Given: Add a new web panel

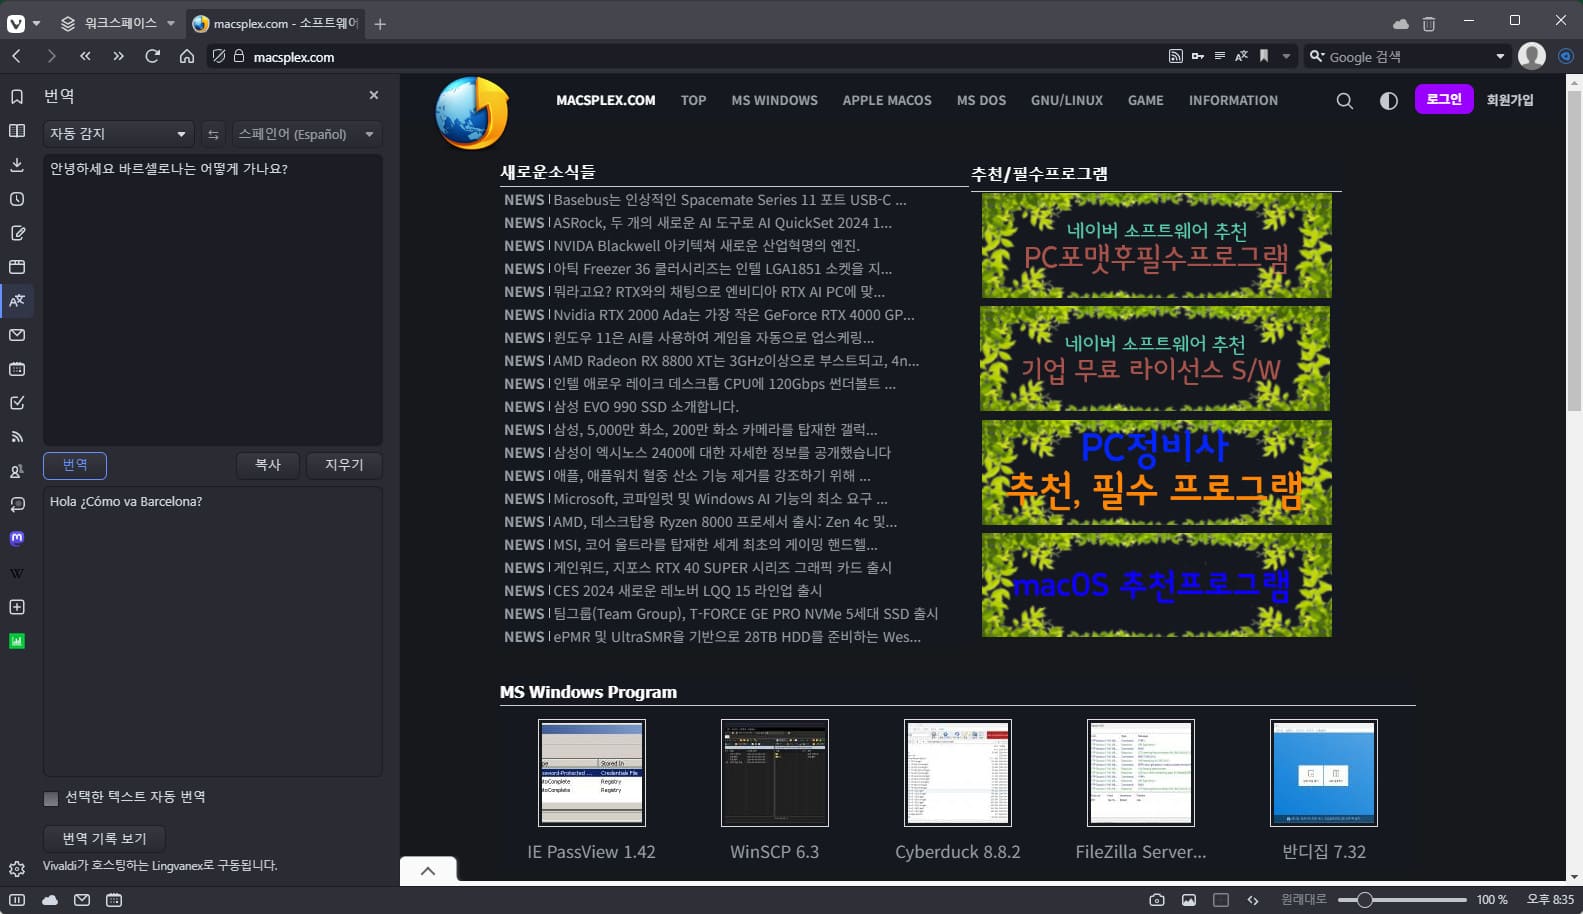Looking at the screenshot, I should coord(17,607).
